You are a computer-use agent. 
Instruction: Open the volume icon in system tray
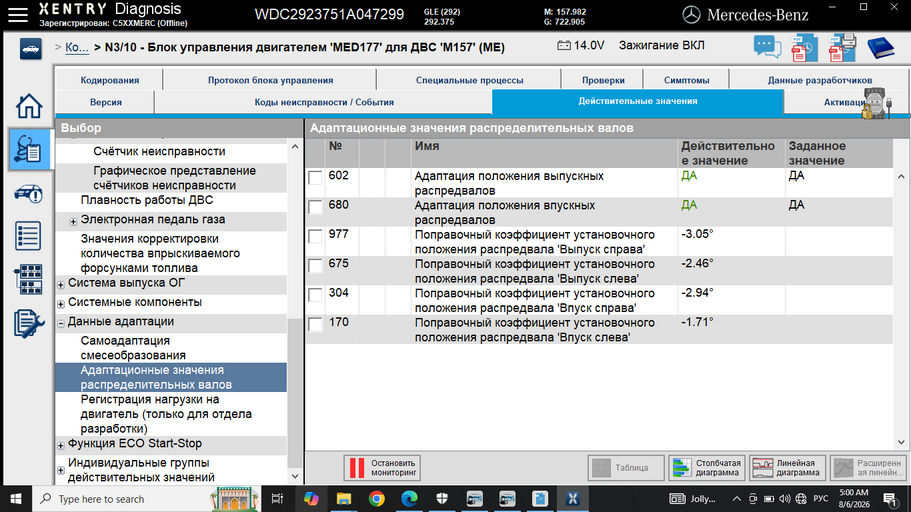[x=784, y=499]
